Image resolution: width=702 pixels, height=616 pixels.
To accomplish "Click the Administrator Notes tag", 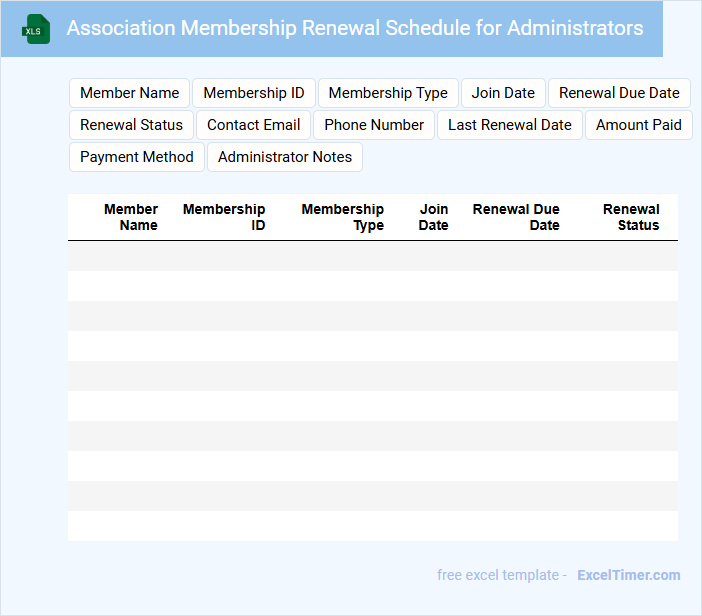I will [x=285, y=157].
